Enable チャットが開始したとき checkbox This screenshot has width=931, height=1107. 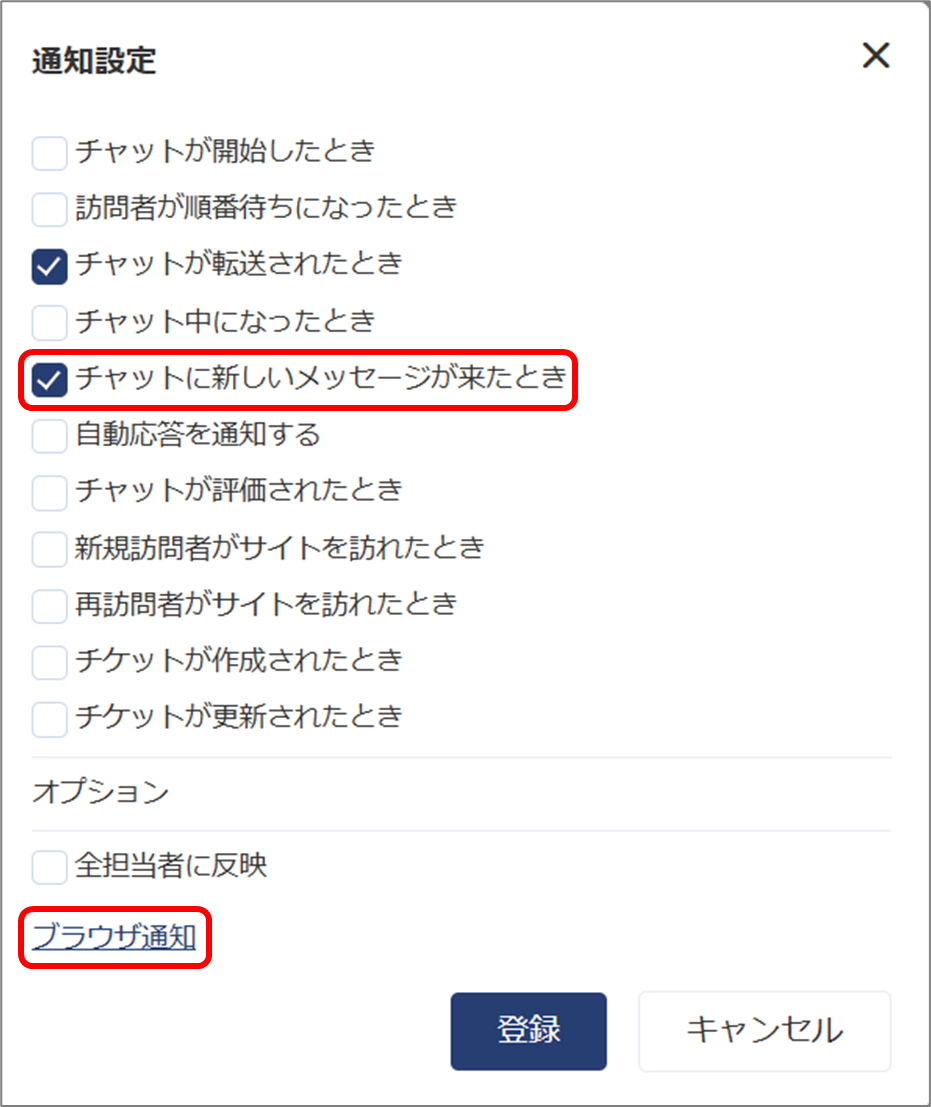click(x=49, y=152)
